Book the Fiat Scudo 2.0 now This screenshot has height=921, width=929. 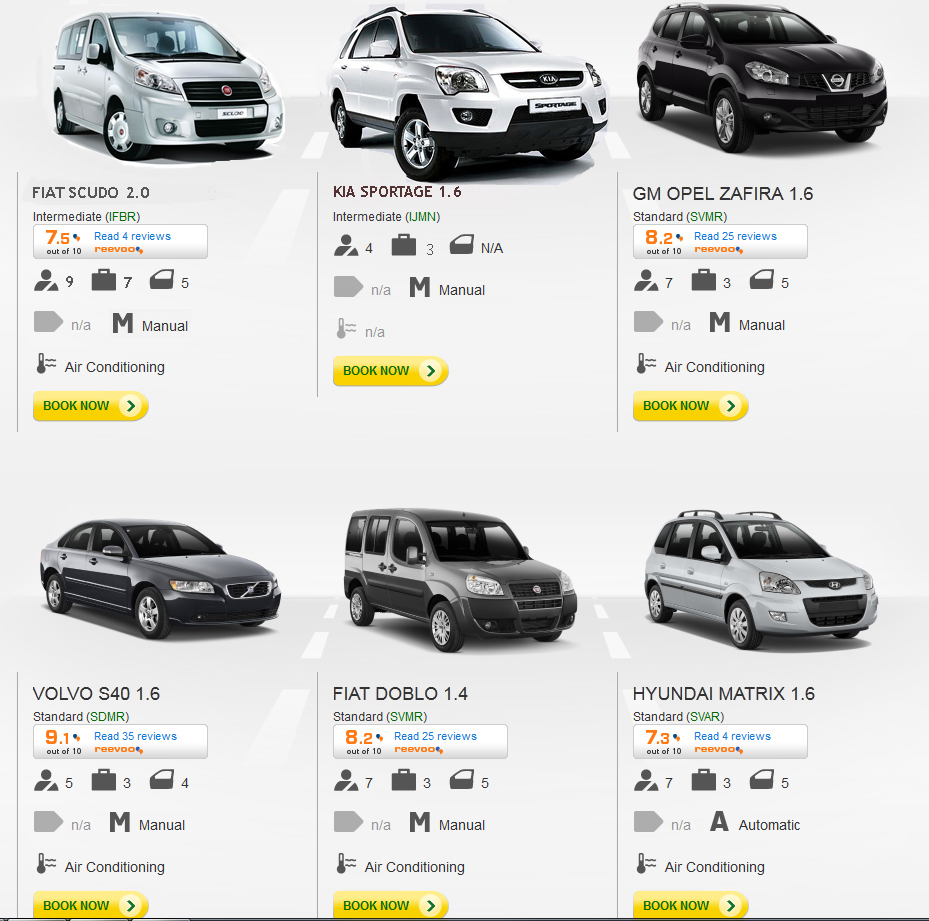(91, 406)
